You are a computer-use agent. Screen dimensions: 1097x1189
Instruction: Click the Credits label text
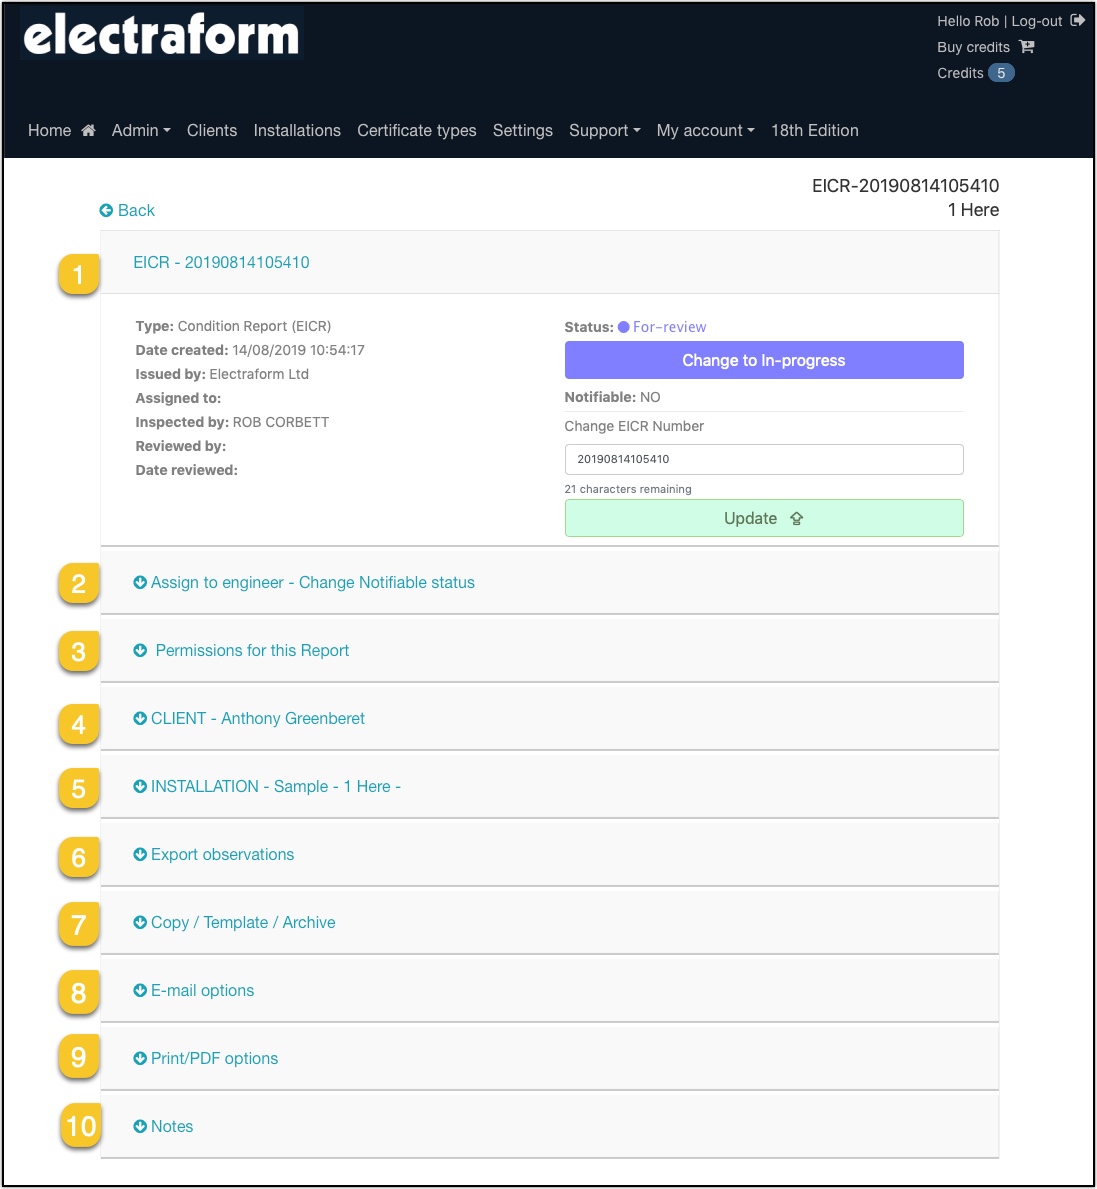960,73
